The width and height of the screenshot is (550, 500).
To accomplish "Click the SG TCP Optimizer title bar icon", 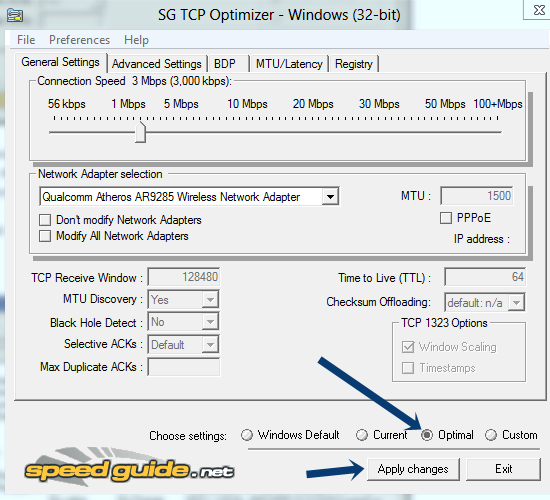I will pos(15,15).
